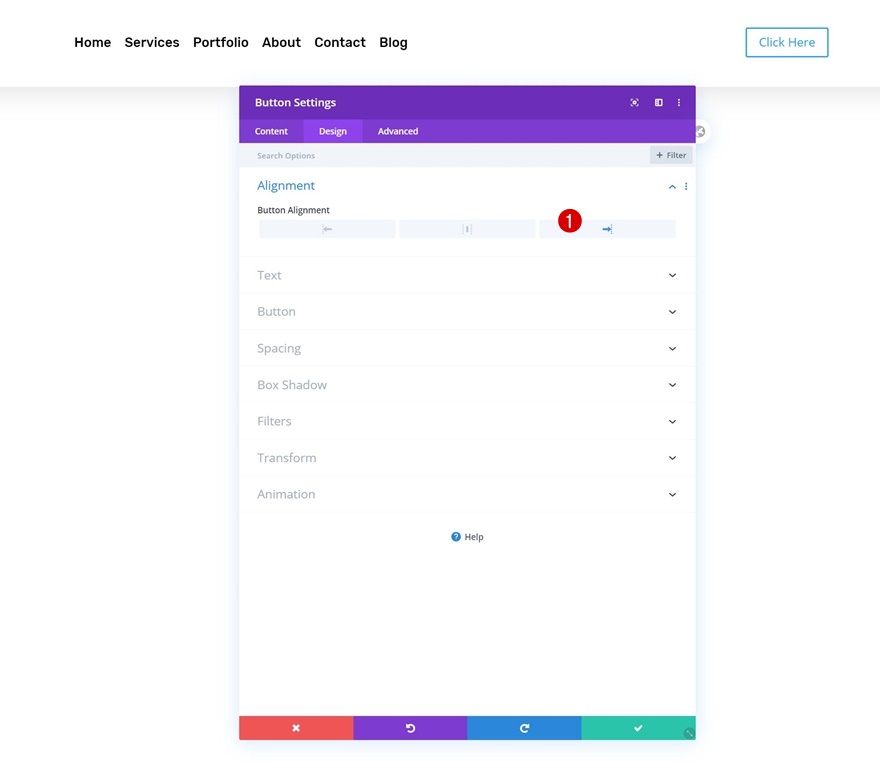The width and height of the screenshot is (880, 776).
Task: Click the expand modal fullscreen icon
Action: point(634,103)
